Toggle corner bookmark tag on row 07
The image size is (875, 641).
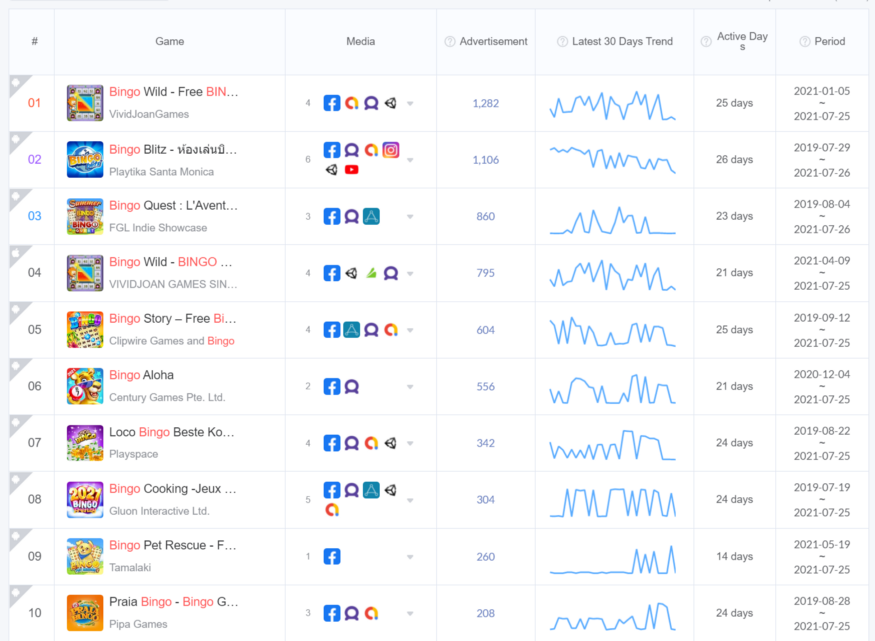[x=18, y=424]
